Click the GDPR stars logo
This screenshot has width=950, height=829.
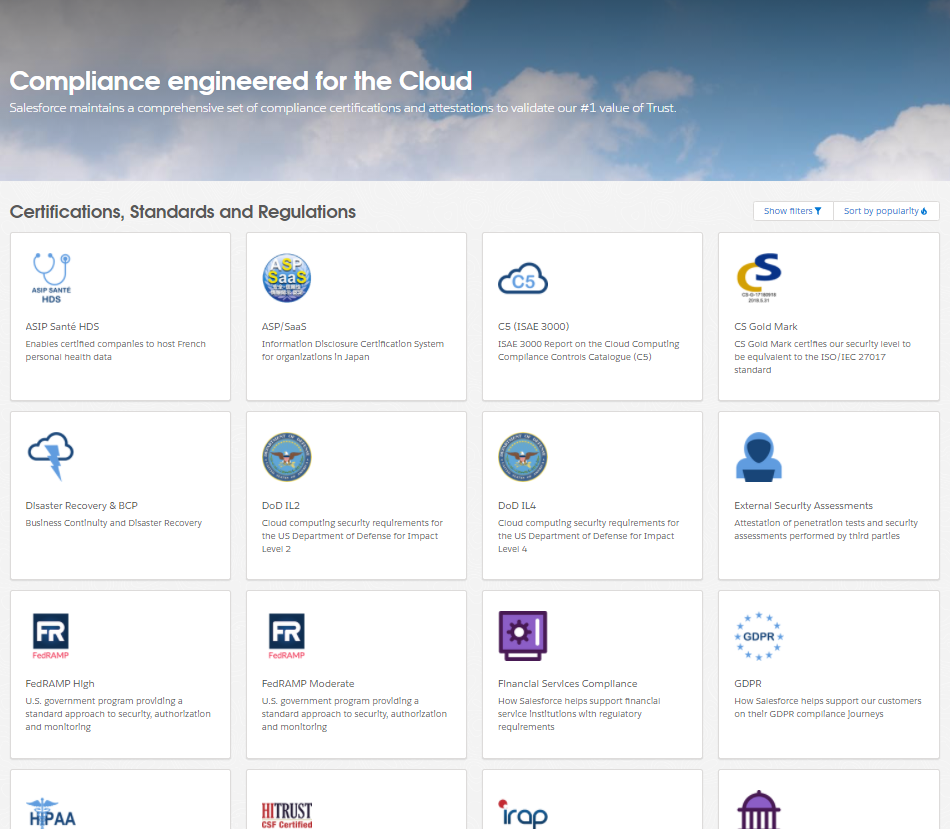pyautogui.click(x=759, y=636)
